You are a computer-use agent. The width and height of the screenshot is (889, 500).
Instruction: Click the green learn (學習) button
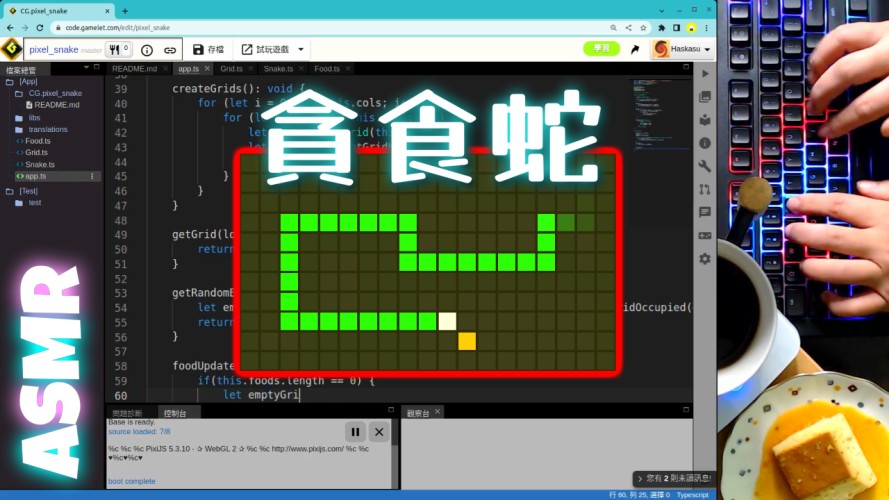601,48
